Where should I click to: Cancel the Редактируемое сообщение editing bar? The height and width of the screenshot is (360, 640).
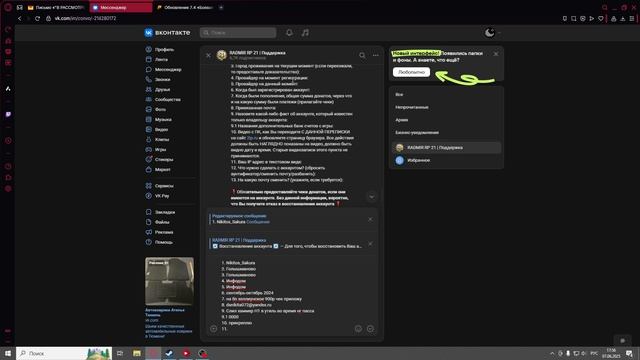(x=370, y=219)
